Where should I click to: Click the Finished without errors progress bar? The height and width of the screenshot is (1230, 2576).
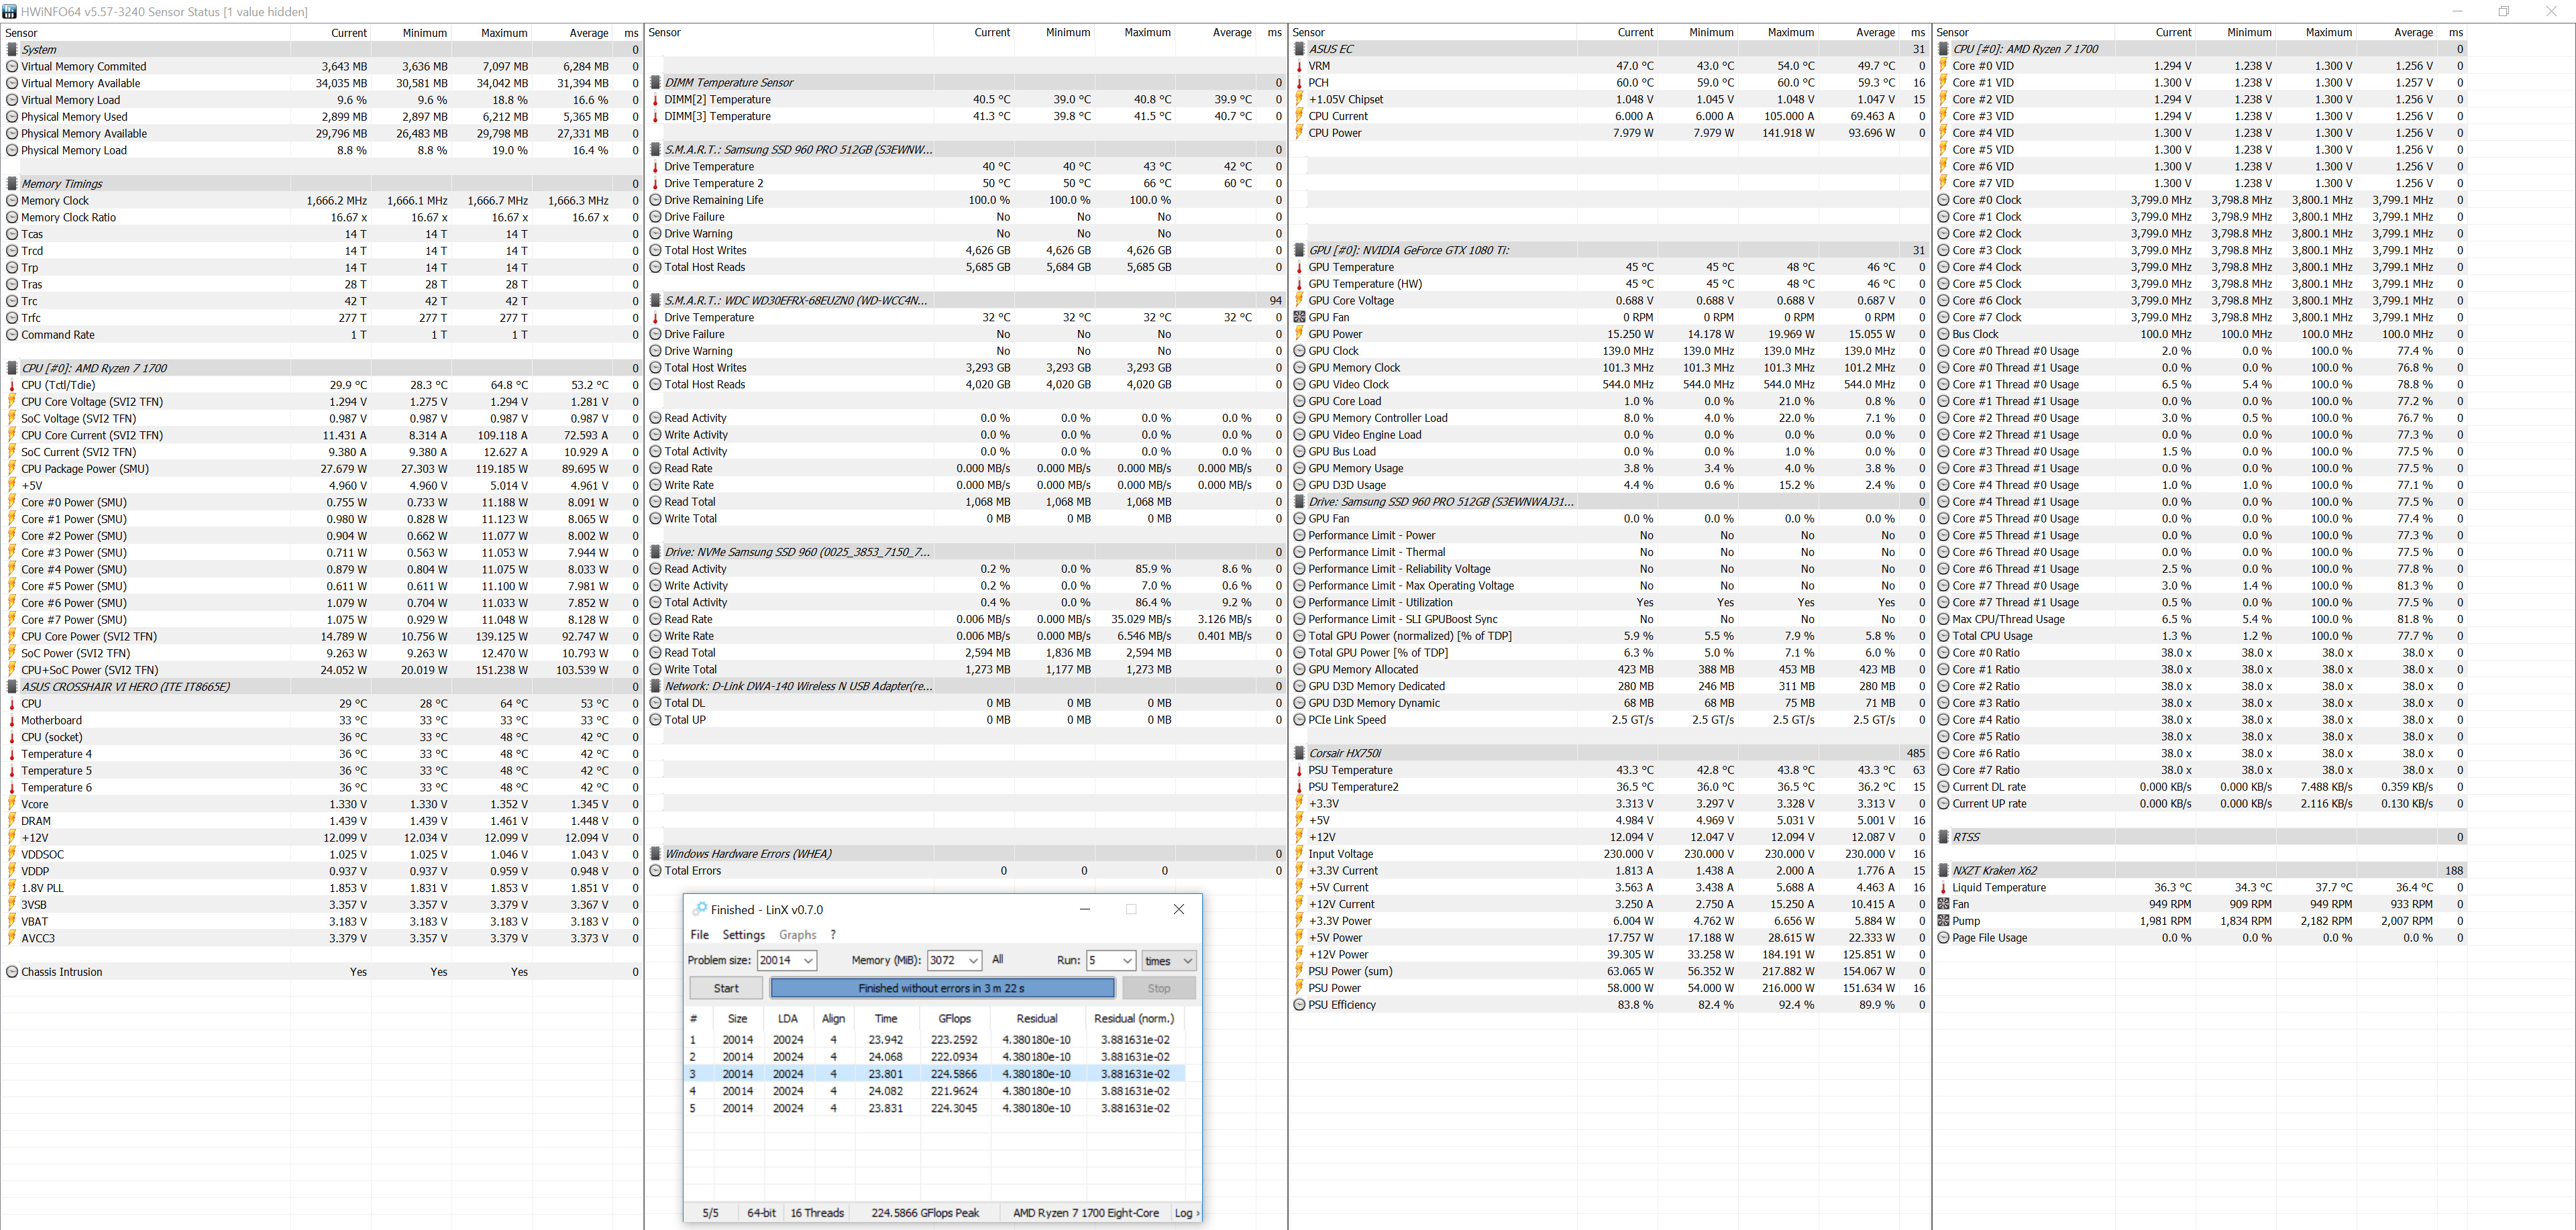click(941, 988)
